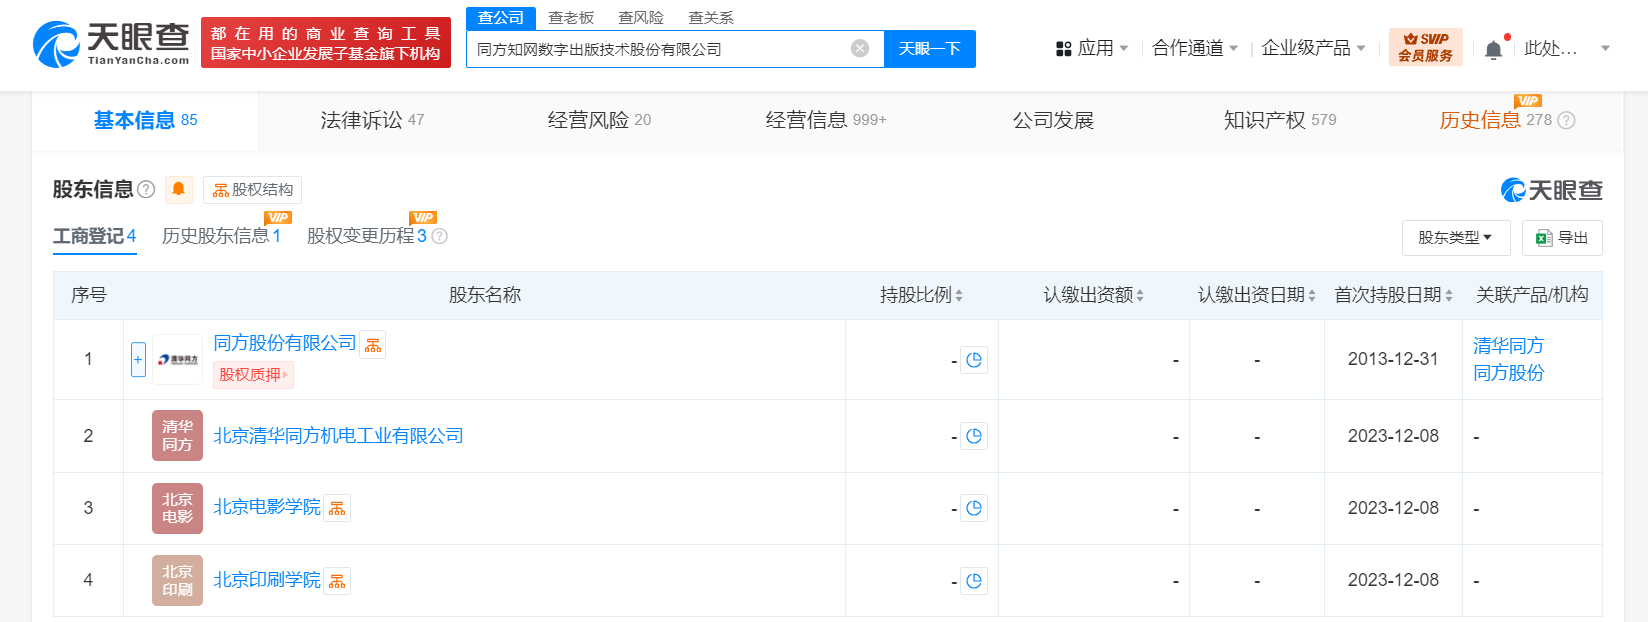Open the 经营信息 tab
The height and width of the screenshot is (622, 1648).
(826, 121)
